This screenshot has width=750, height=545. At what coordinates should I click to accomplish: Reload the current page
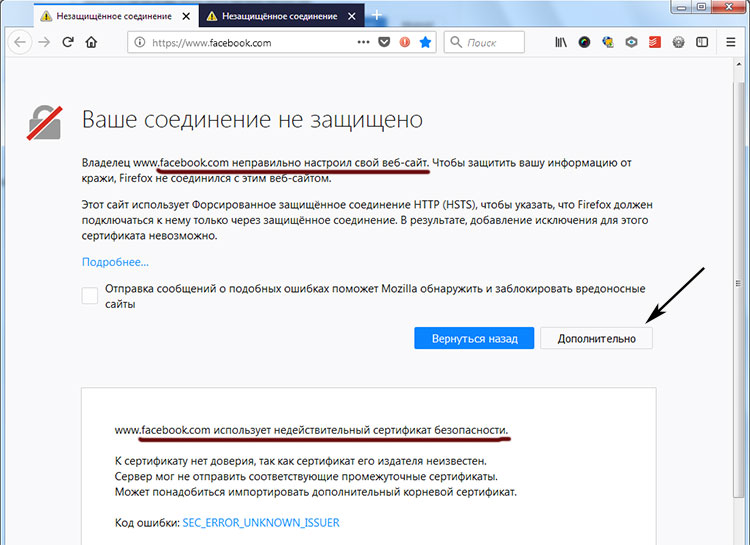[x=68, y=42]
